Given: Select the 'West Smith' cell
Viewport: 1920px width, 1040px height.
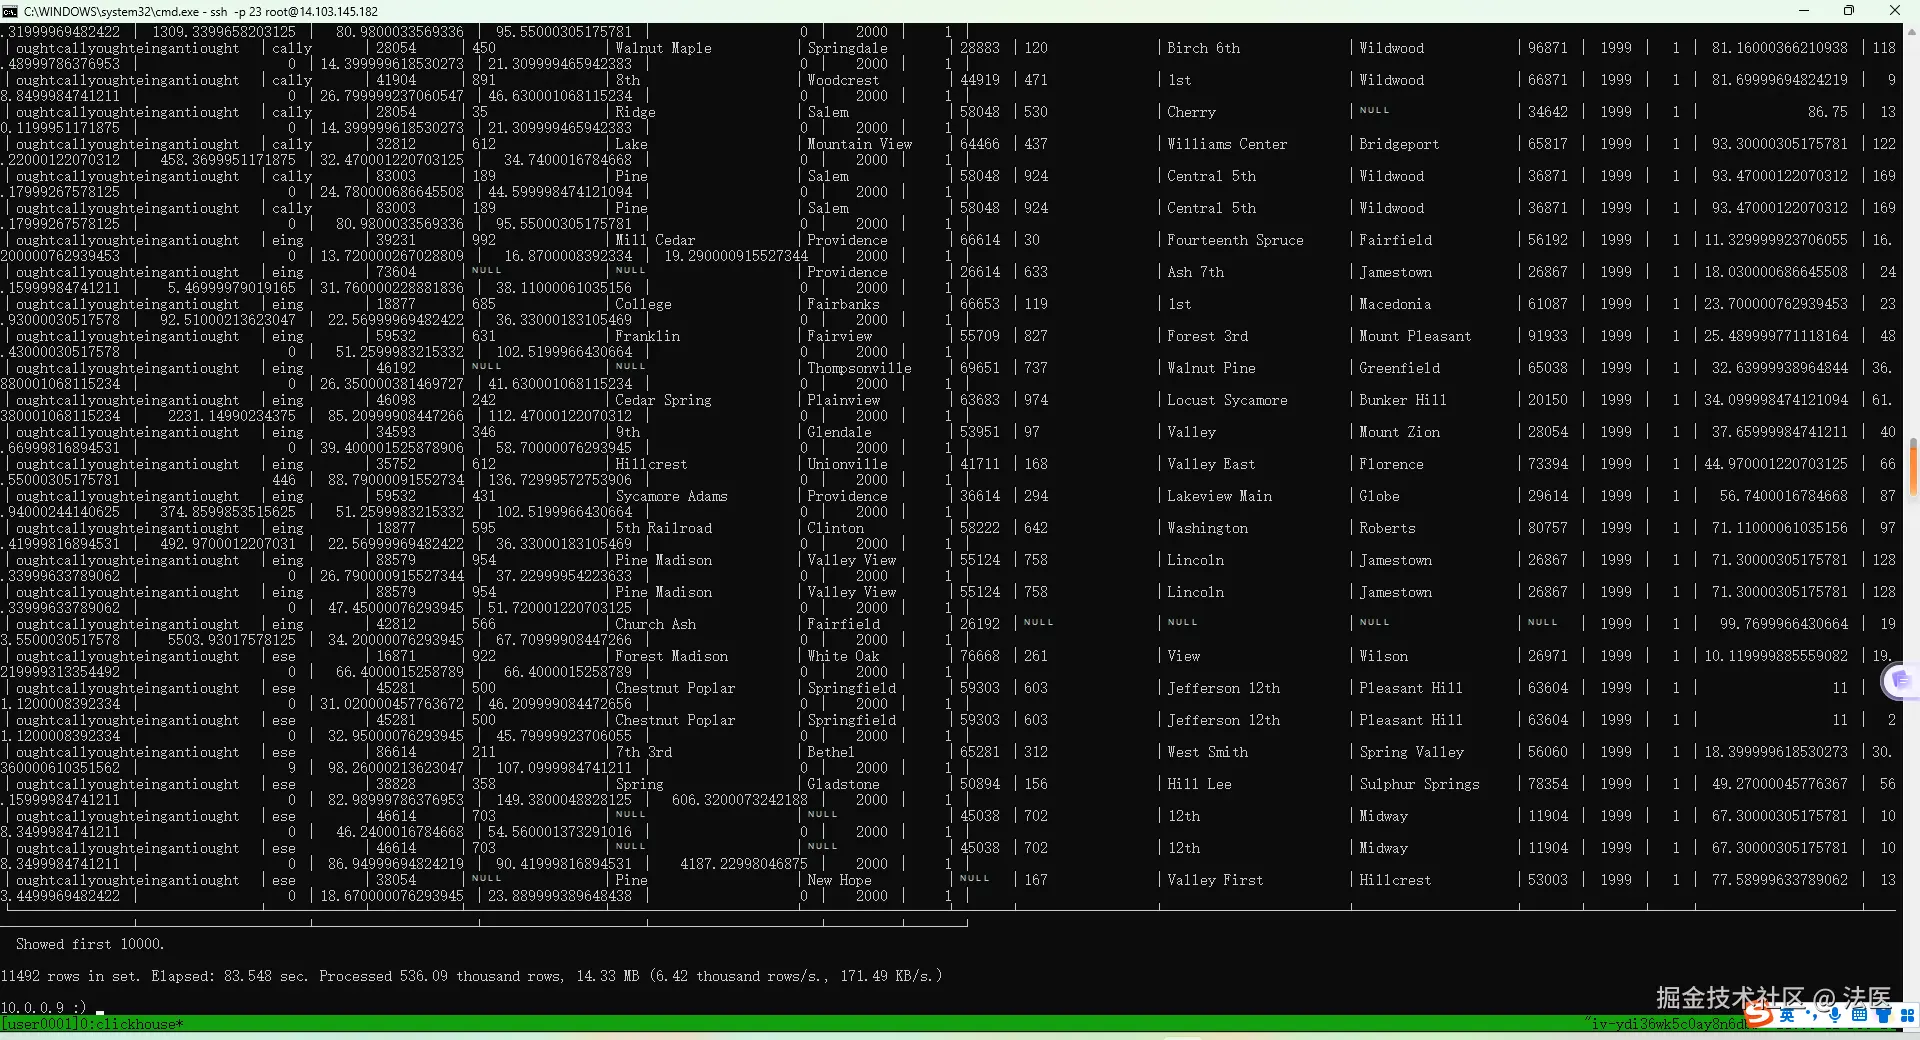Looking at the screenshot, I should tap(1207, 752).
